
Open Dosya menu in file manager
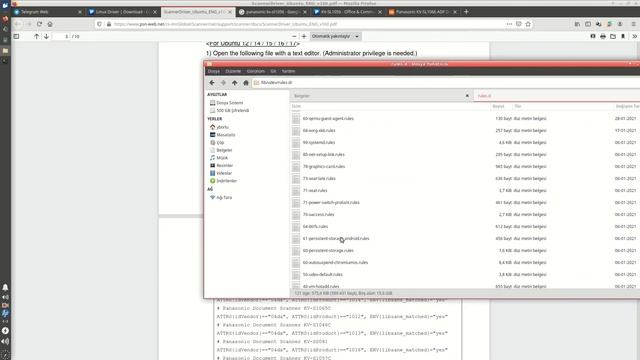[213, 71]
